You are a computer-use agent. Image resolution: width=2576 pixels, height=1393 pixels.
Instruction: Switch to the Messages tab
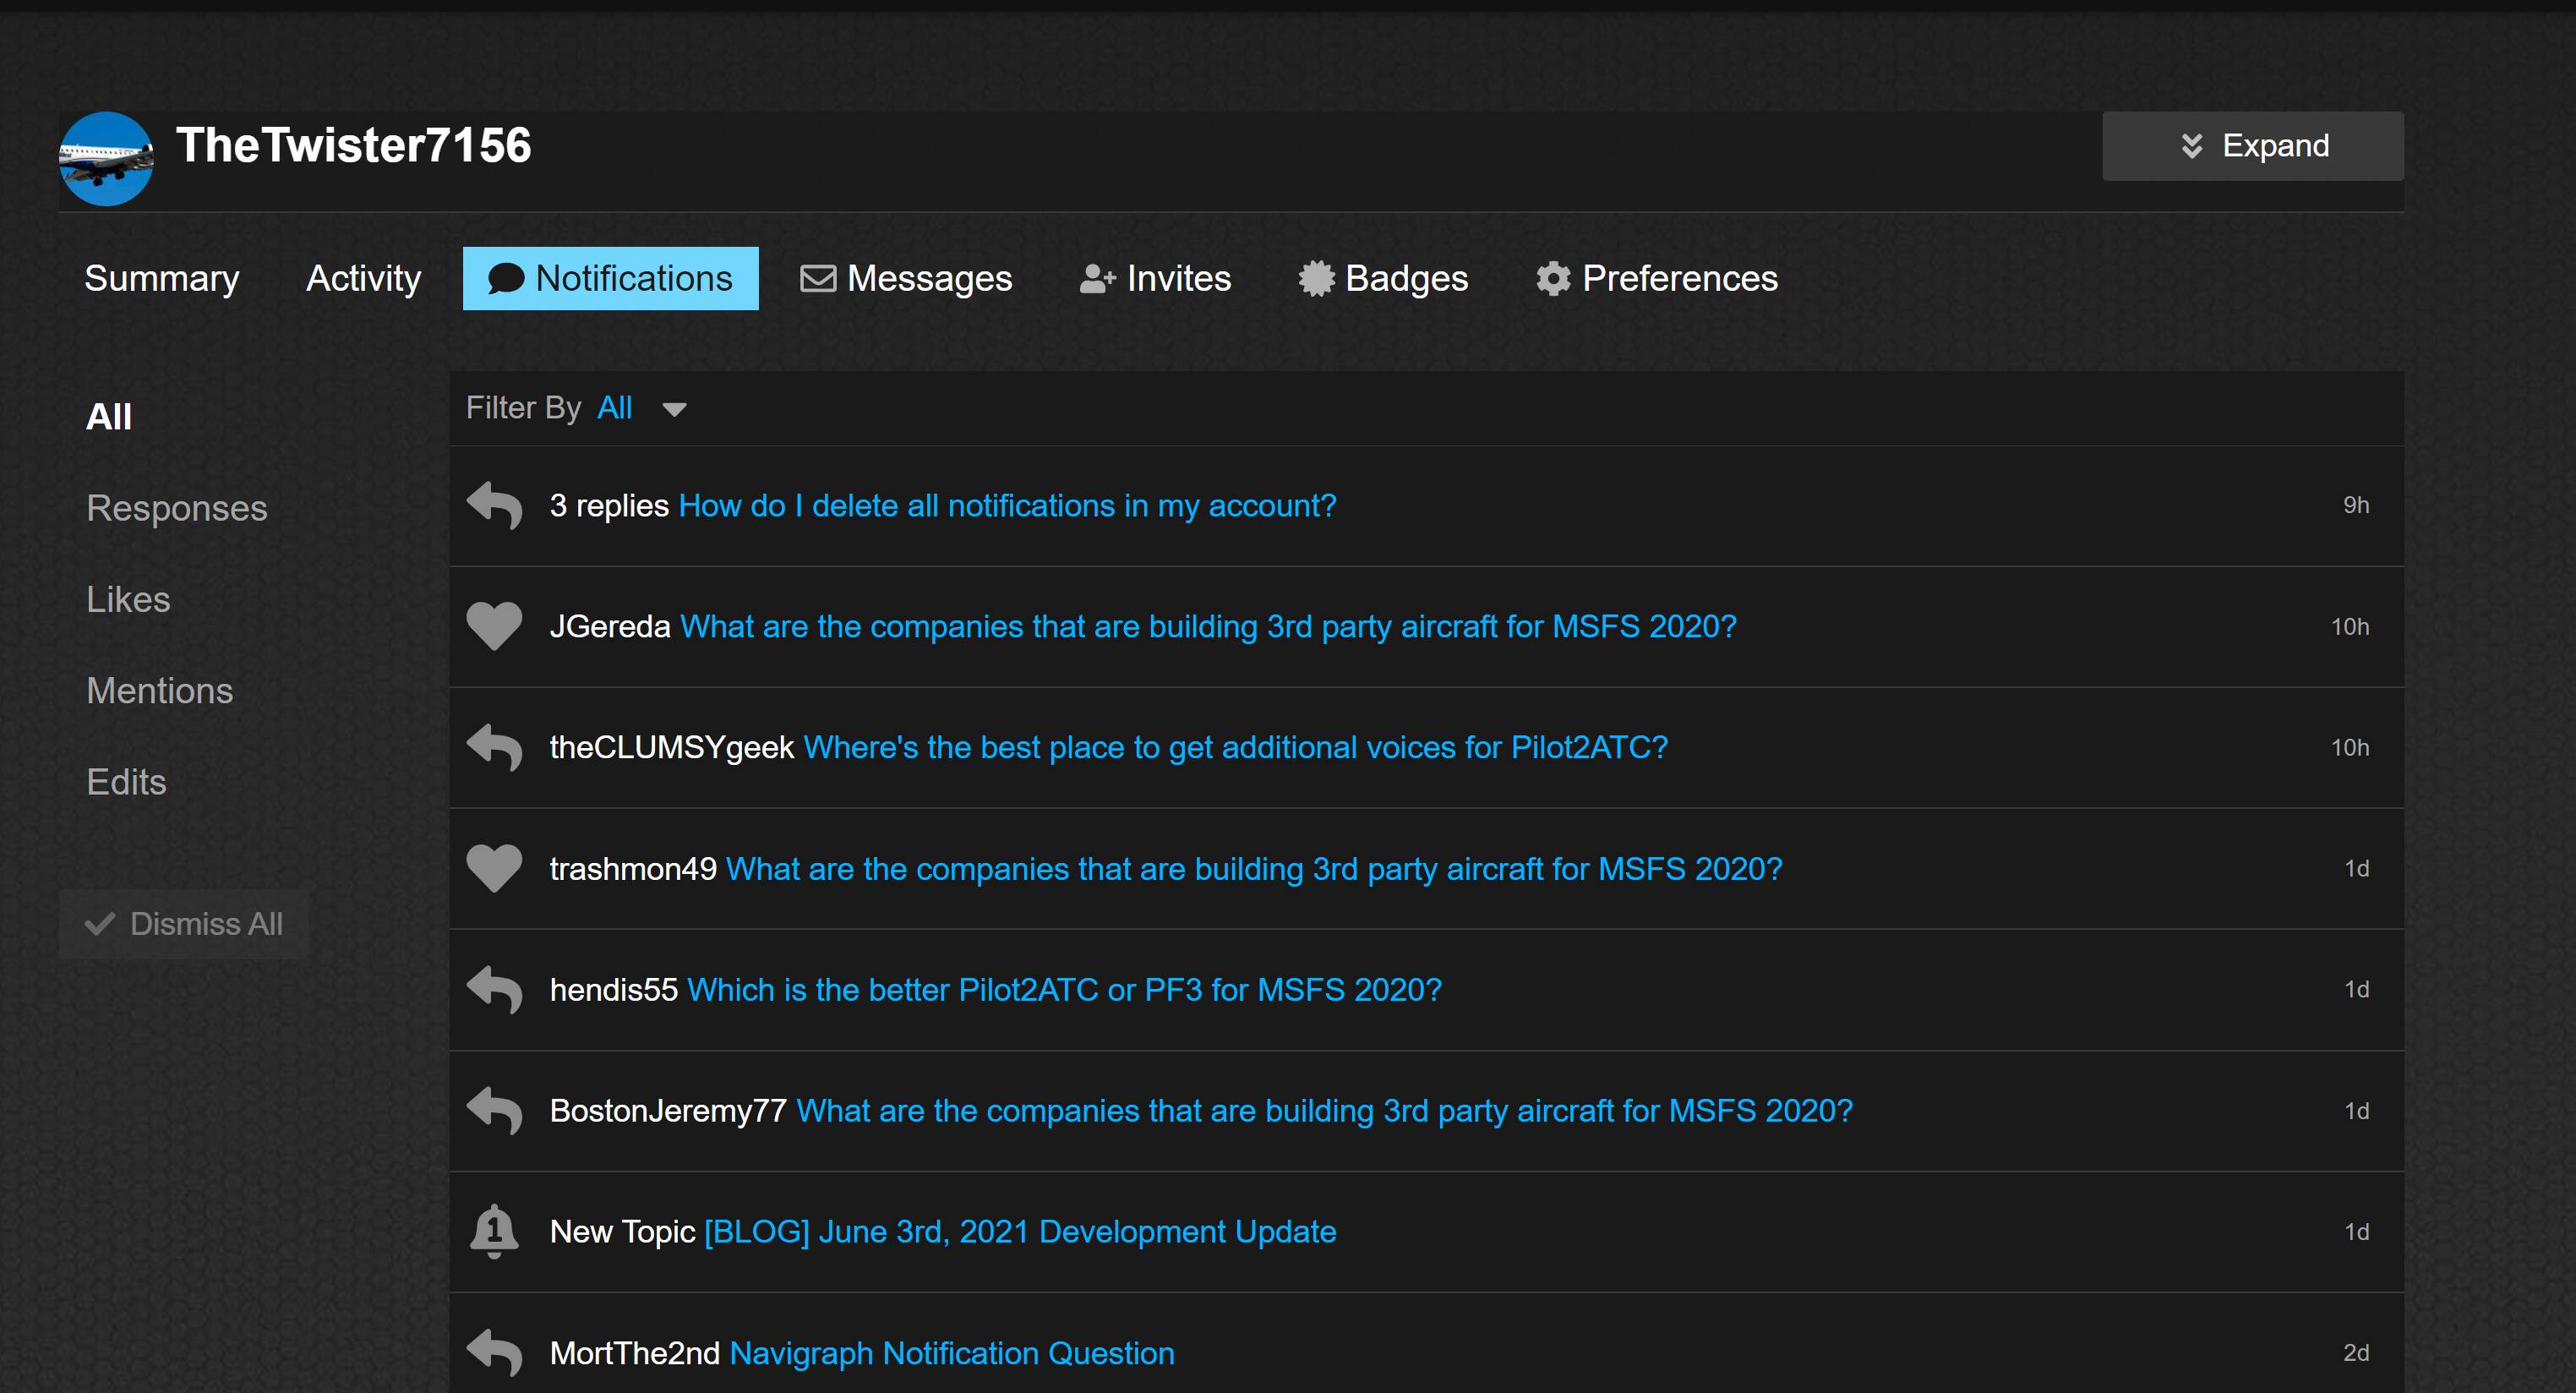tap(906, 278)
